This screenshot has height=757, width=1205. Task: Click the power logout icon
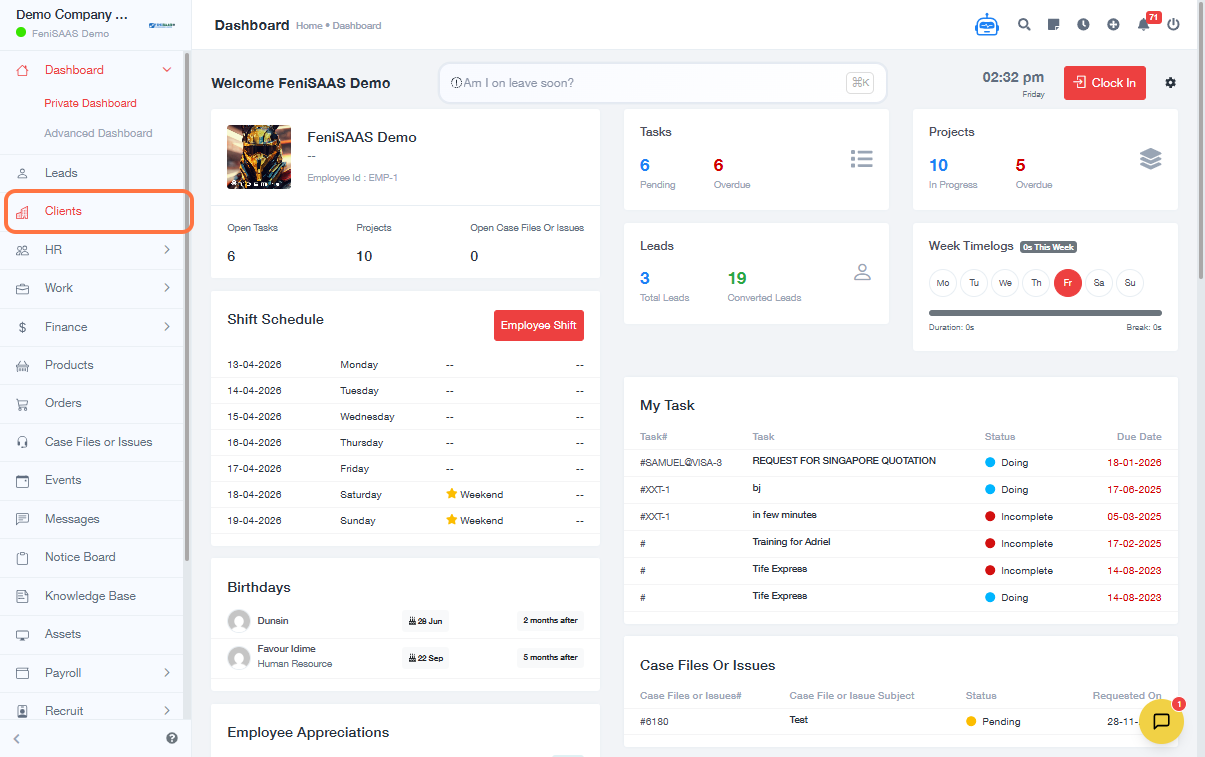[1173, 25]
